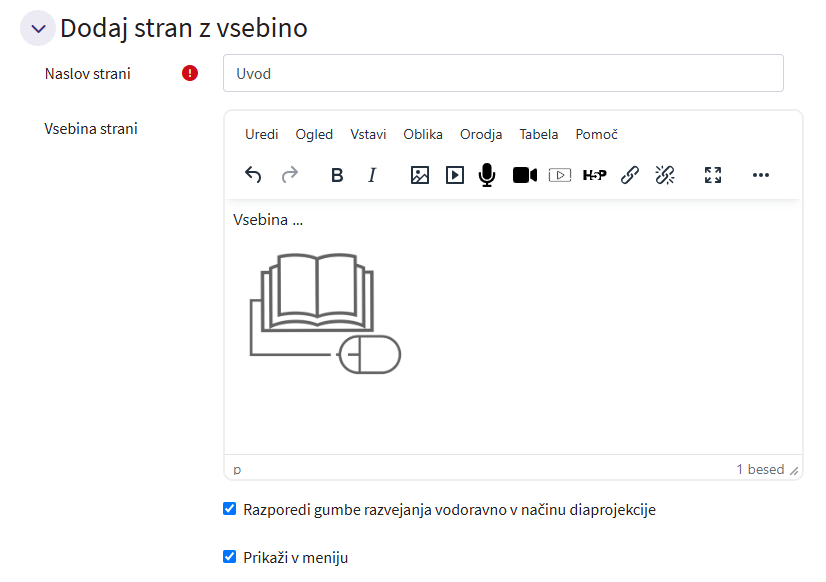Remove link using the unlink icon

(x=665, y=175)
